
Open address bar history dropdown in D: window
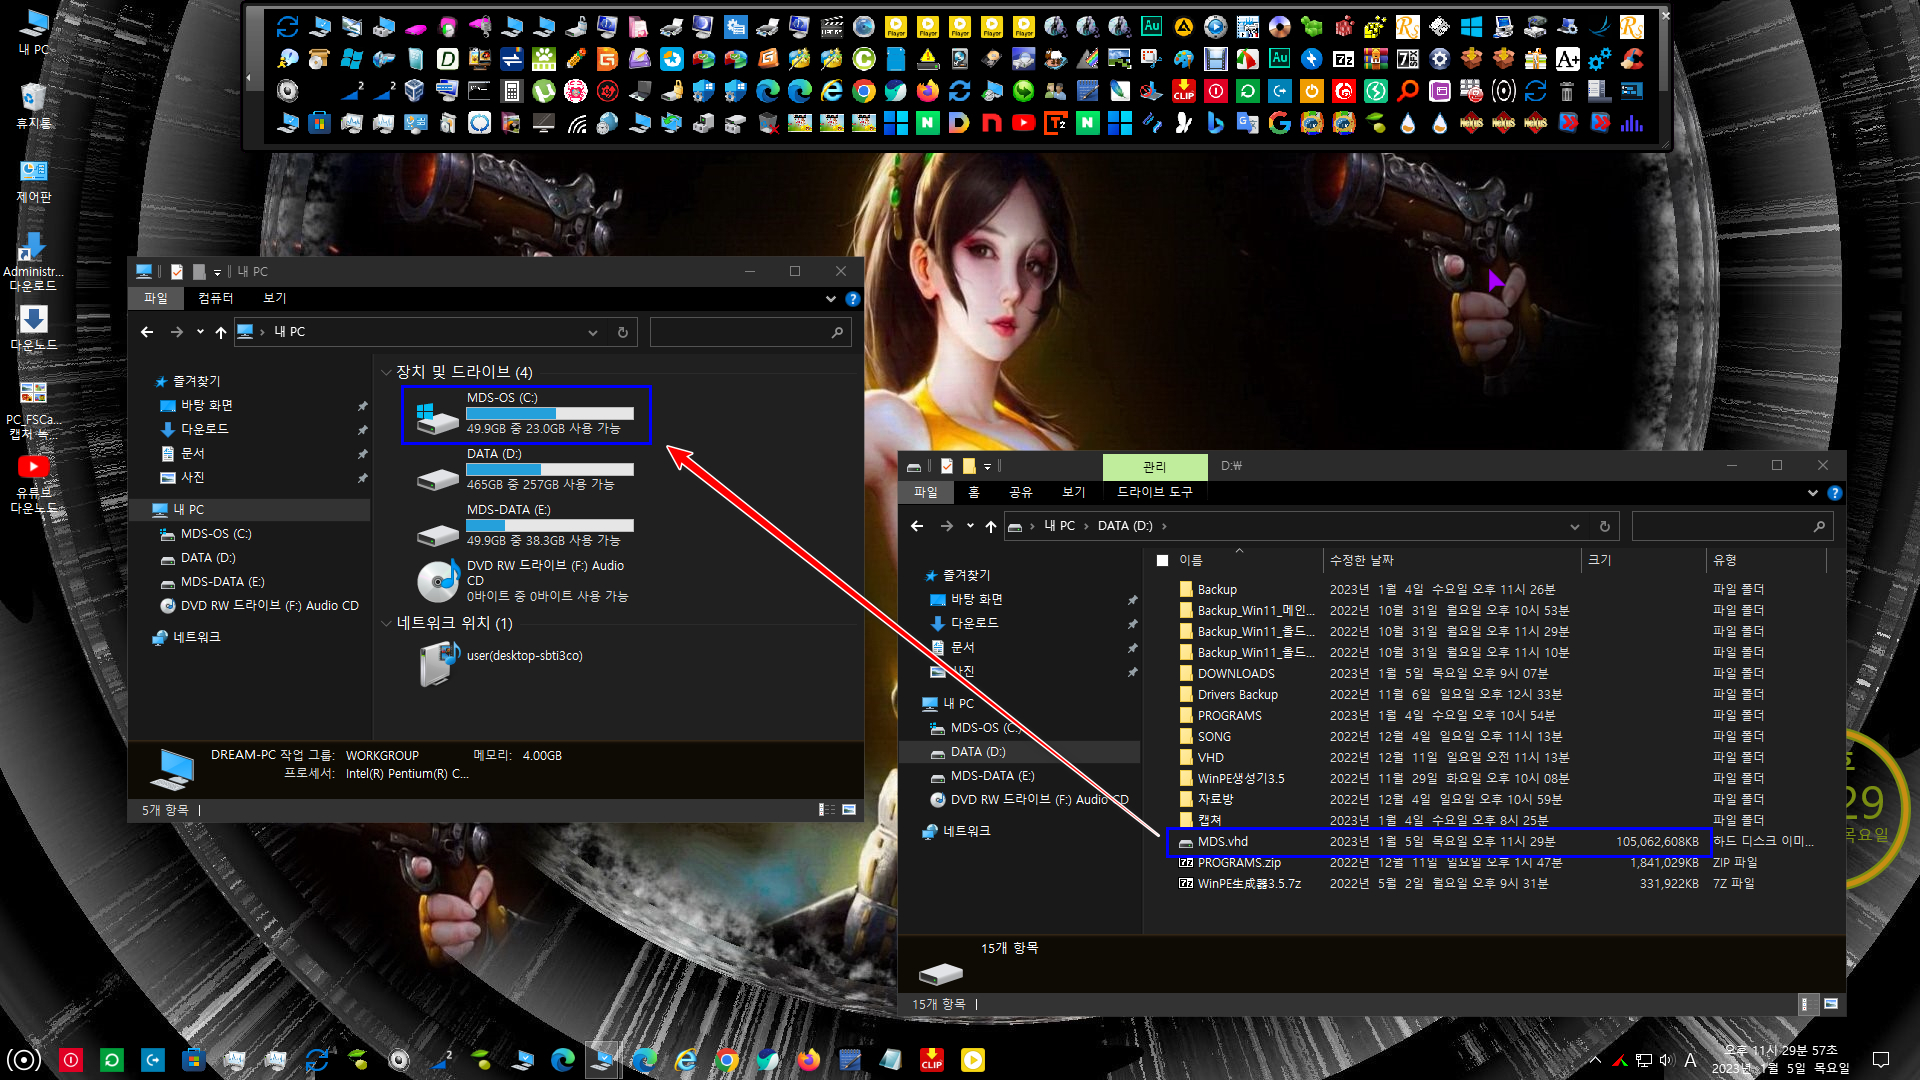click(x=1575, y=527)
